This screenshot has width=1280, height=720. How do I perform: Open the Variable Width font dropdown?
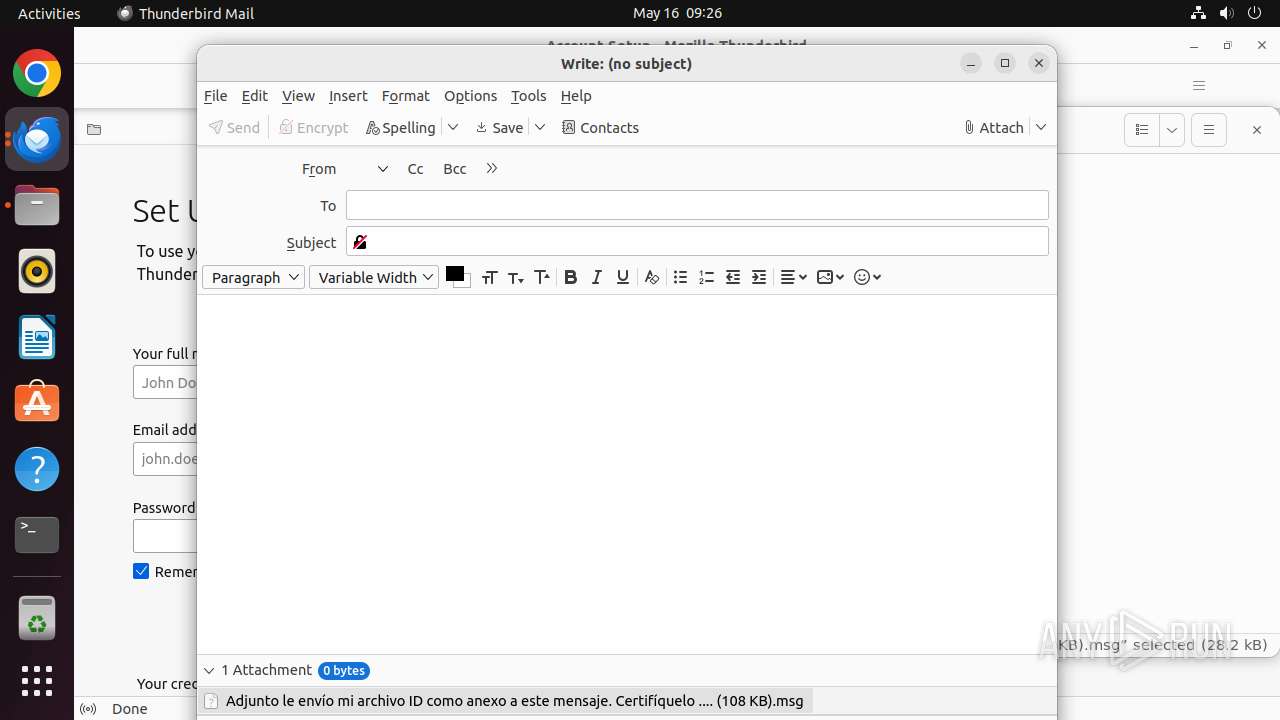point(374,277)
